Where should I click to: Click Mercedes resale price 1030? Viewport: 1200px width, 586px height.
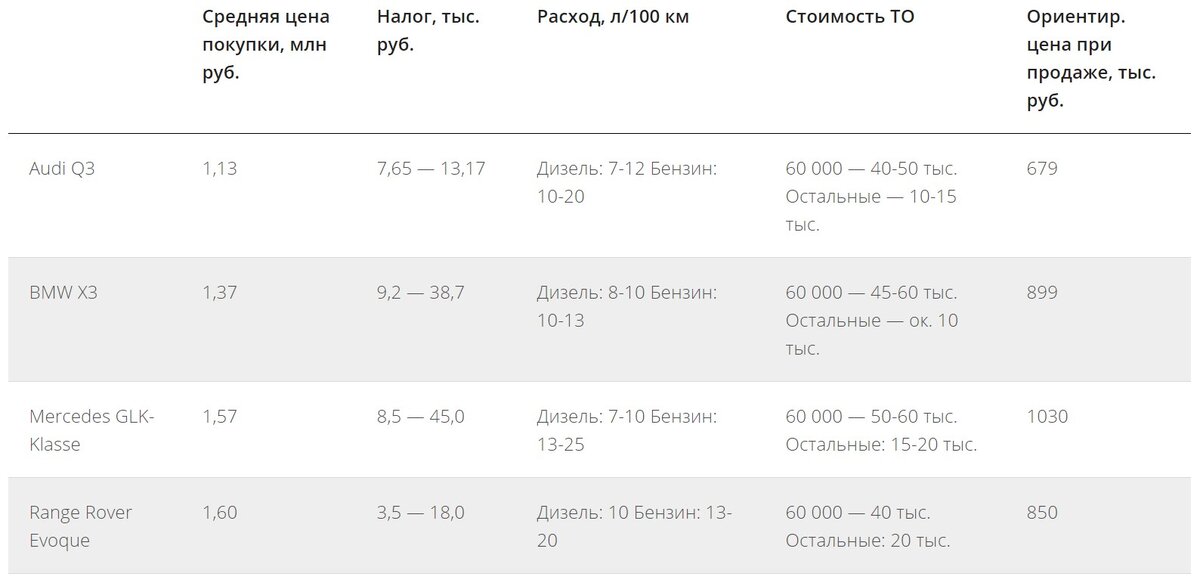pos(1047,416)
